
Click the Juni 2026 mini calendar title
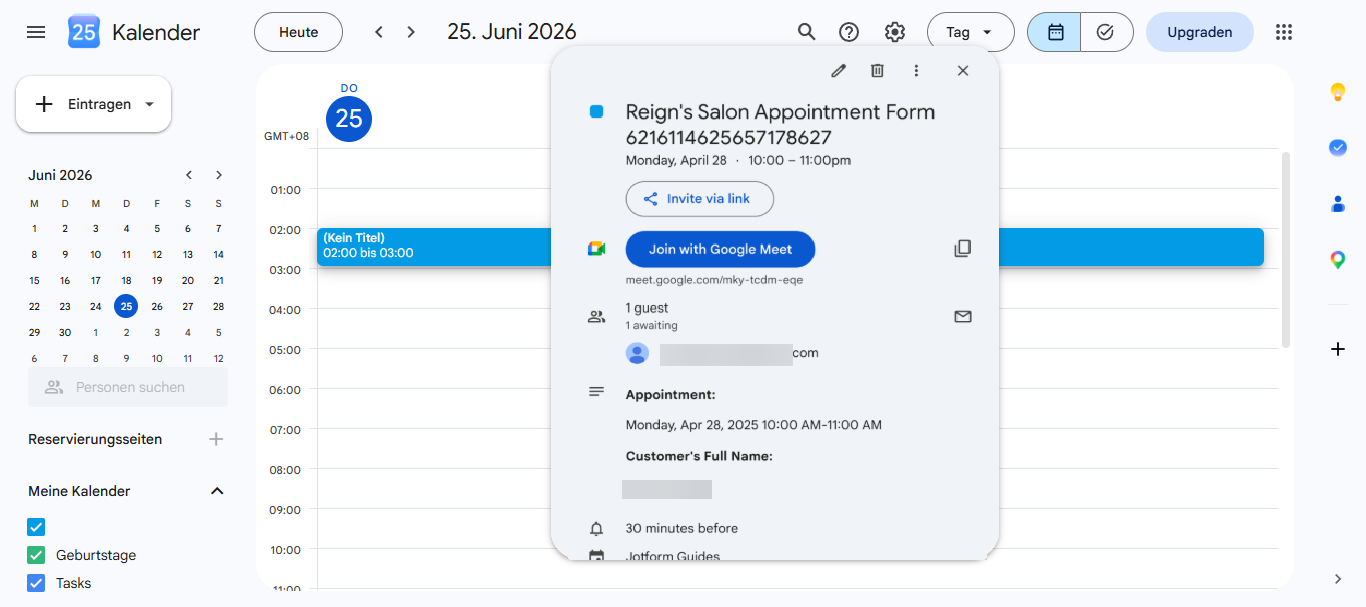(x=60, y=175)
